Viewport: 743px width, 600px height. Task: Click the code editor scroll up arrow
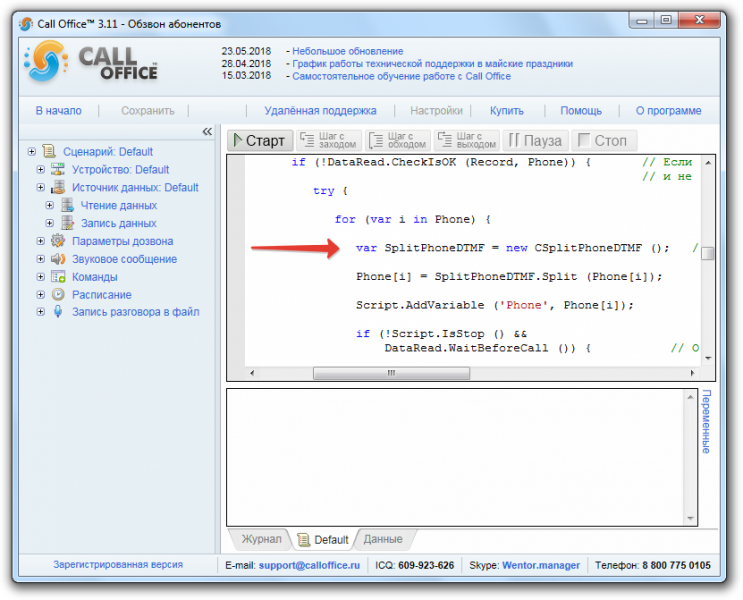(708, 163)
